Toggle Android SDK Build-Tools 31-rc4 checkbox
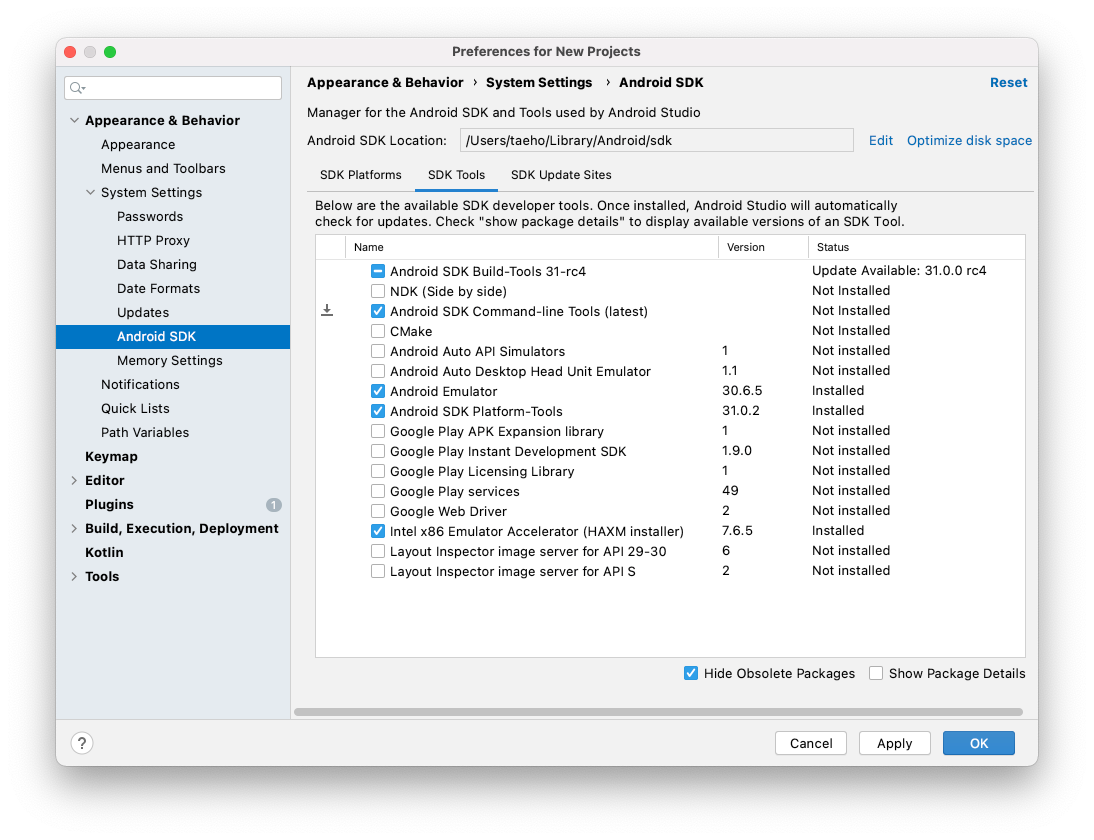Screen dimensions: 1094x840 pos(377,271)
